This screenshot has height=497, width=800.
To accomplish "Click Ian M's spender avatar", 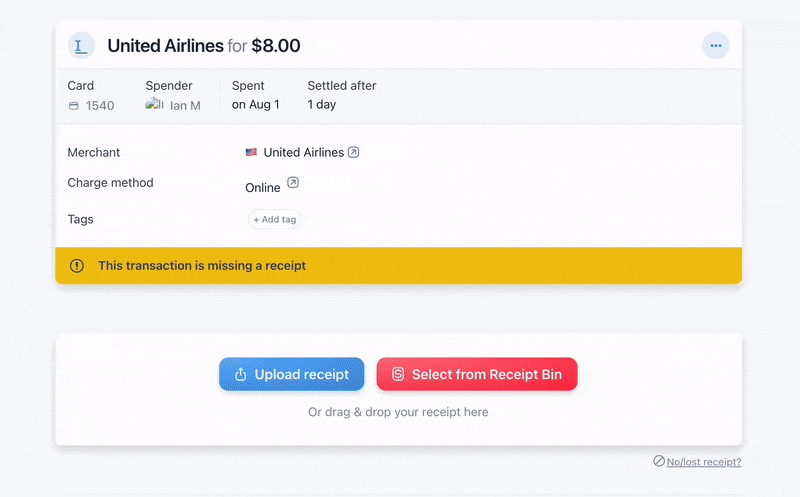I will (154, 104).
